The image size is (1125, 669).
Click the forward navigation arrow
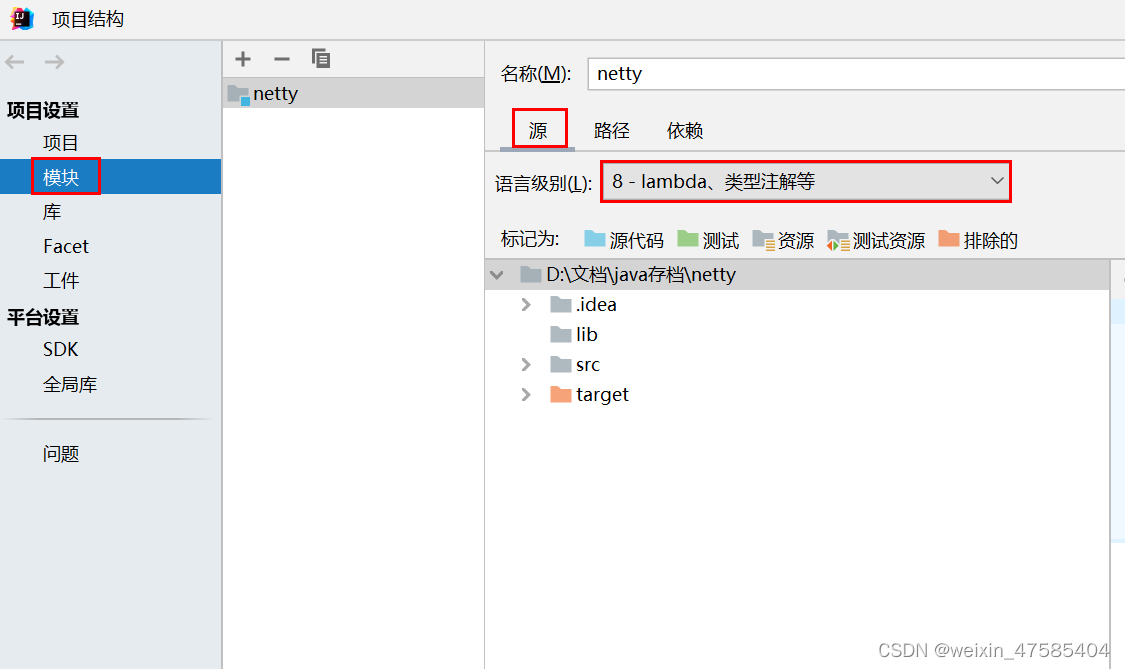[x=55, y=62]
